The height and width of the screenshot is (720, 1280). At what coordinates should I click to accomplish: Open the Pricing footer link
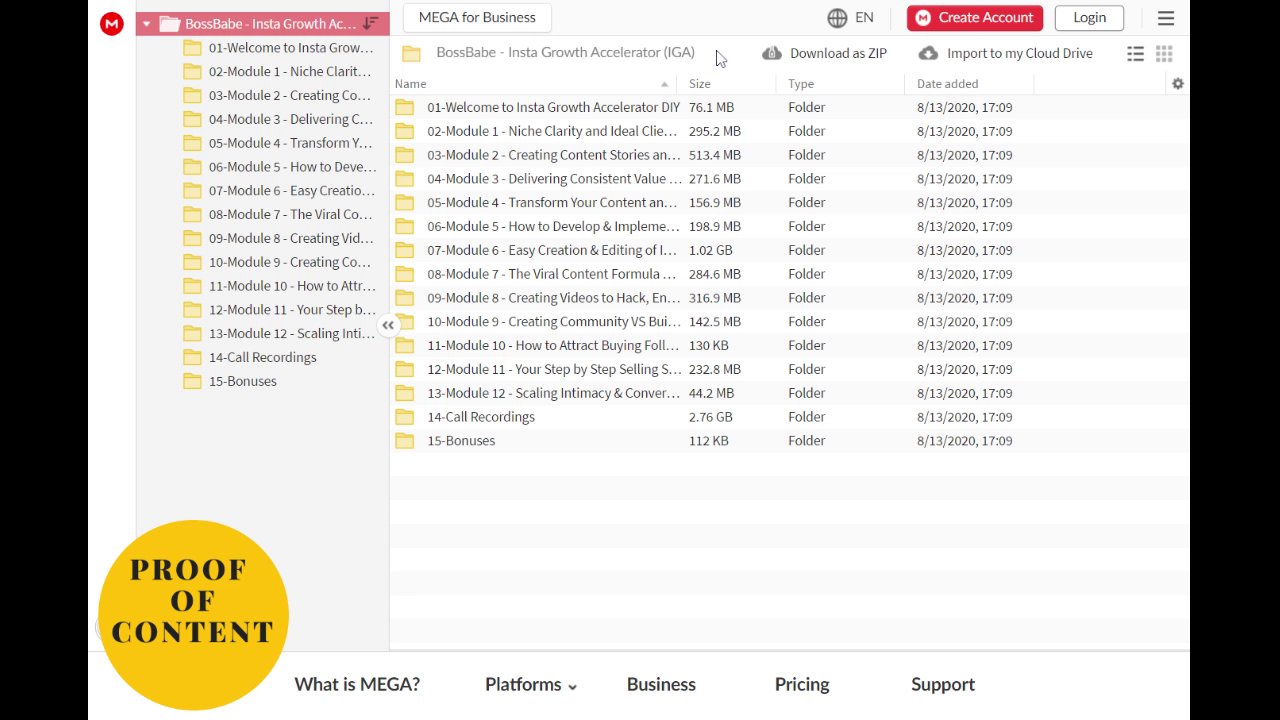802,685
